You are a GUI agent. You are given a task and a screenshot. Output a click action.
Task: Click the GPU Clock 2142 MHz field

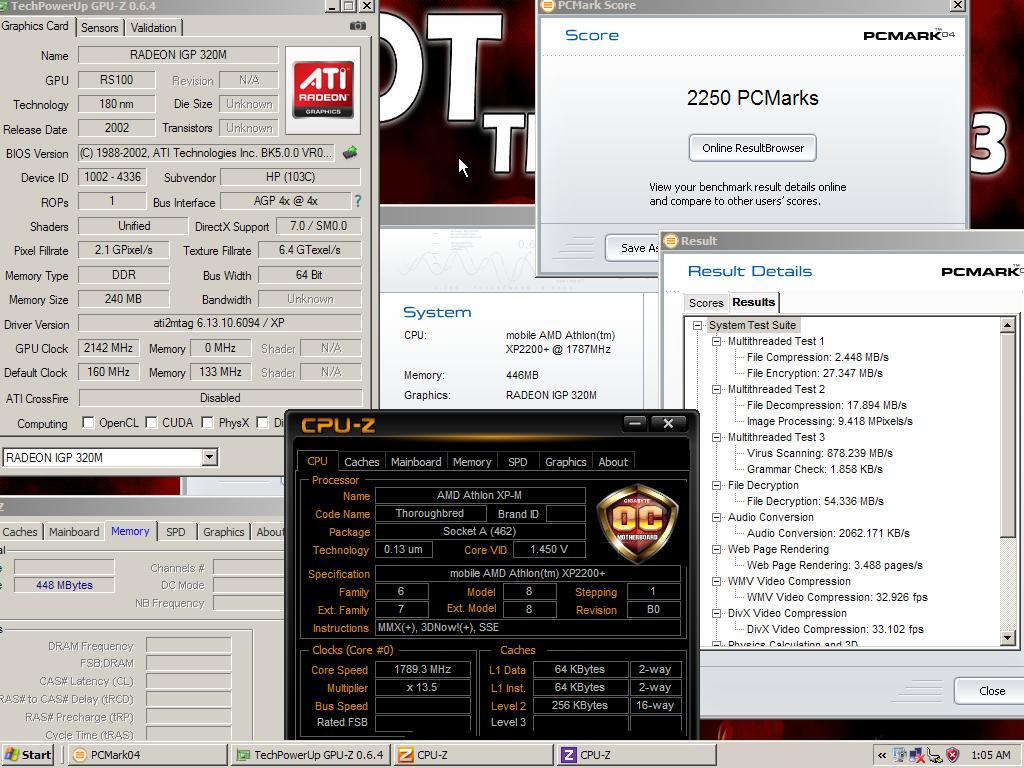click(108, 348)
